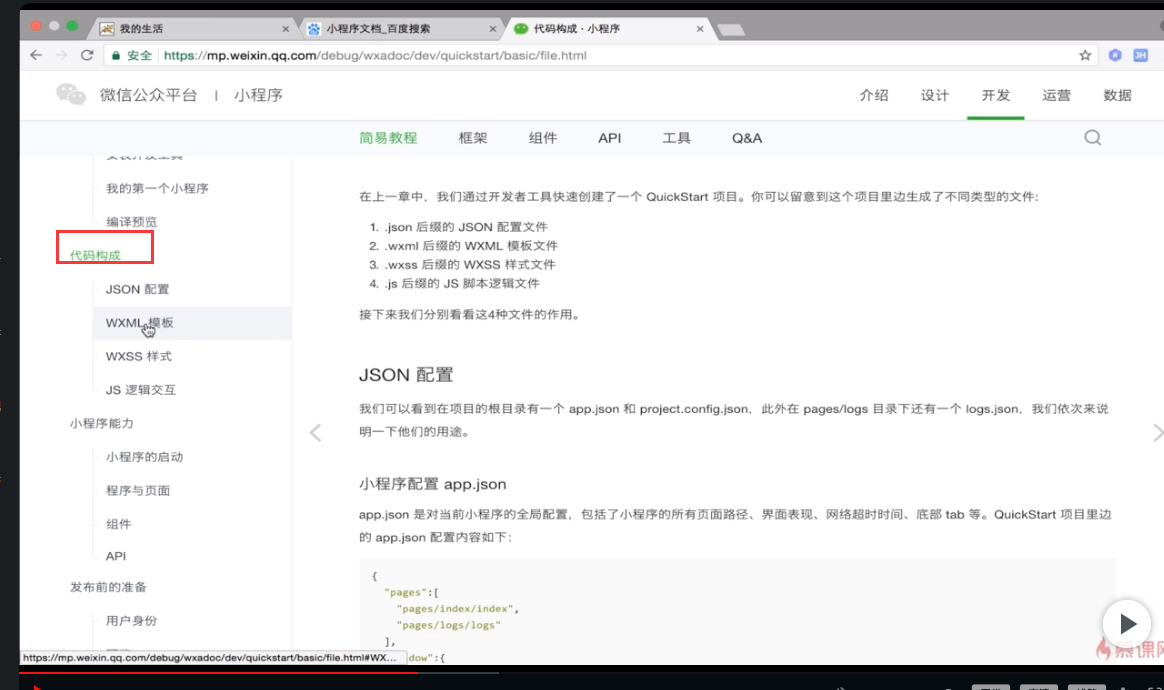Select the API sub-navigation tab
This screenshot has width=1164, height=690.
pos(609,138)
